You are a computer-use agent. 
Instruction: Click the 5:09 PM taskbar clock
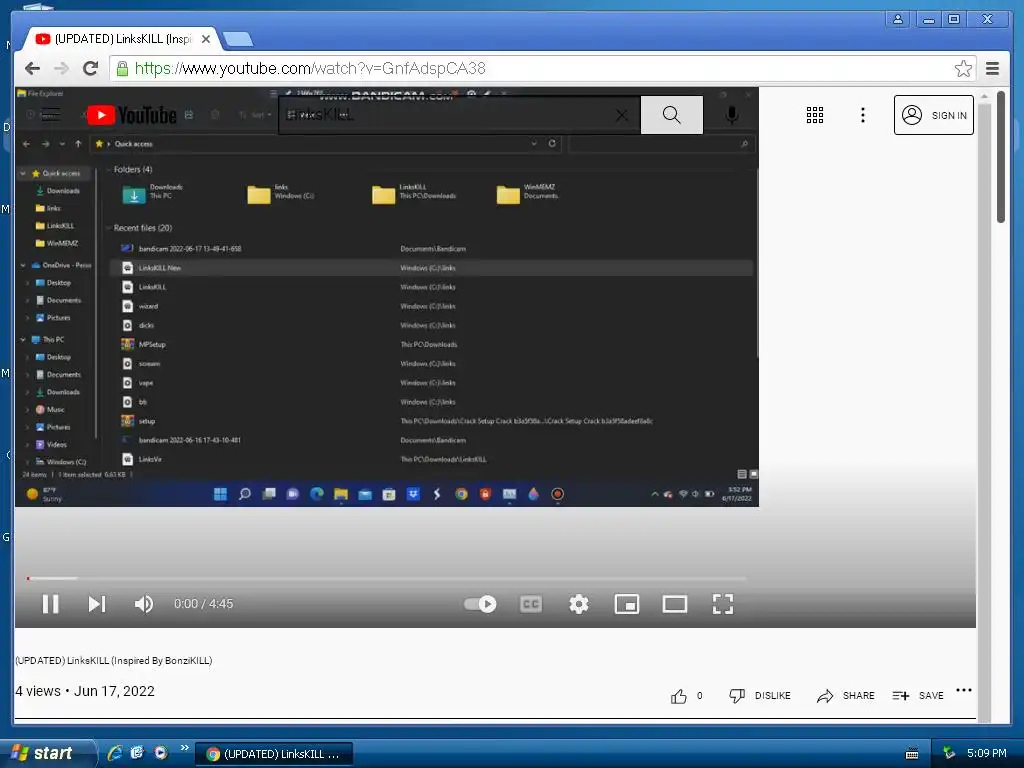(x=987, y=753)
